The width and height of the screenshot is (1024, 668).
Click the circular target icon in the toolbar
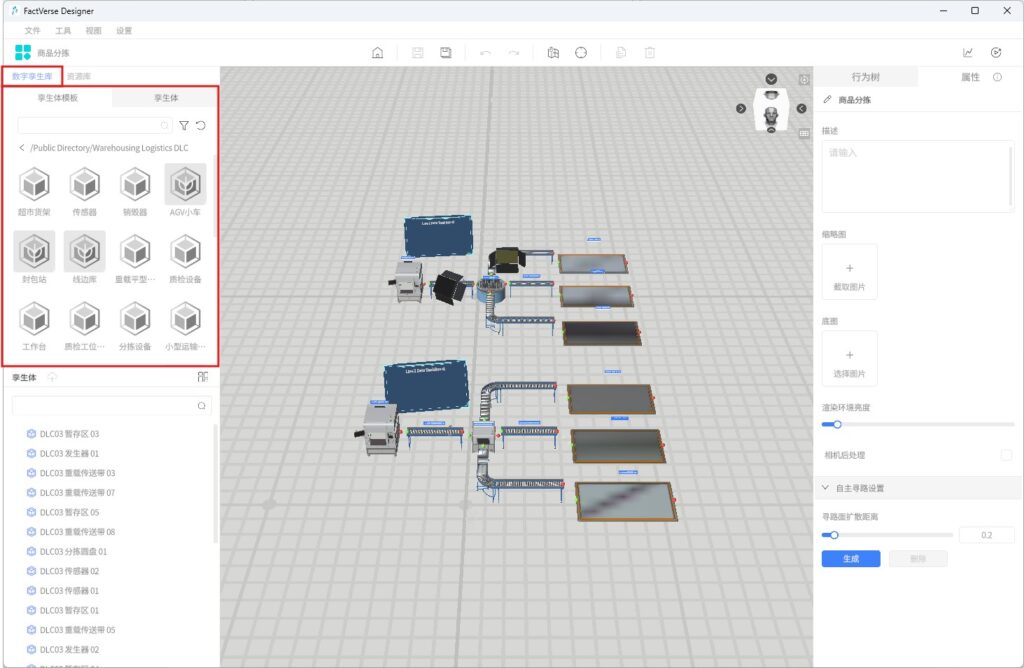(x=581, y=53)
